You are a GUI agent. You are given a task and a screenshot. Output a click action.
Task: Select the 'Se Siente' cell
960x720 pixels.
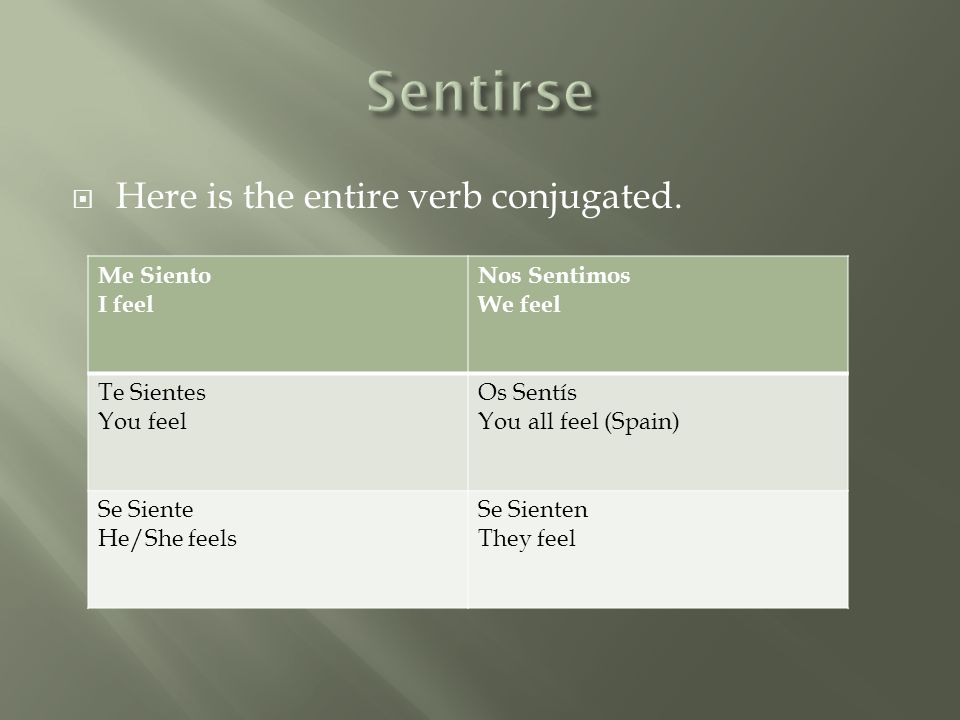pos(278,549)
